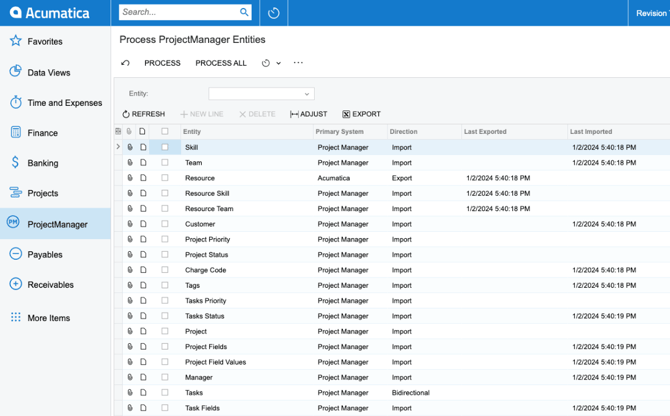The height and width of the screenshot is (416, 670).
Task: Click the Finance calculator icon
Action: pyautogui.click(x=16, y=132)
